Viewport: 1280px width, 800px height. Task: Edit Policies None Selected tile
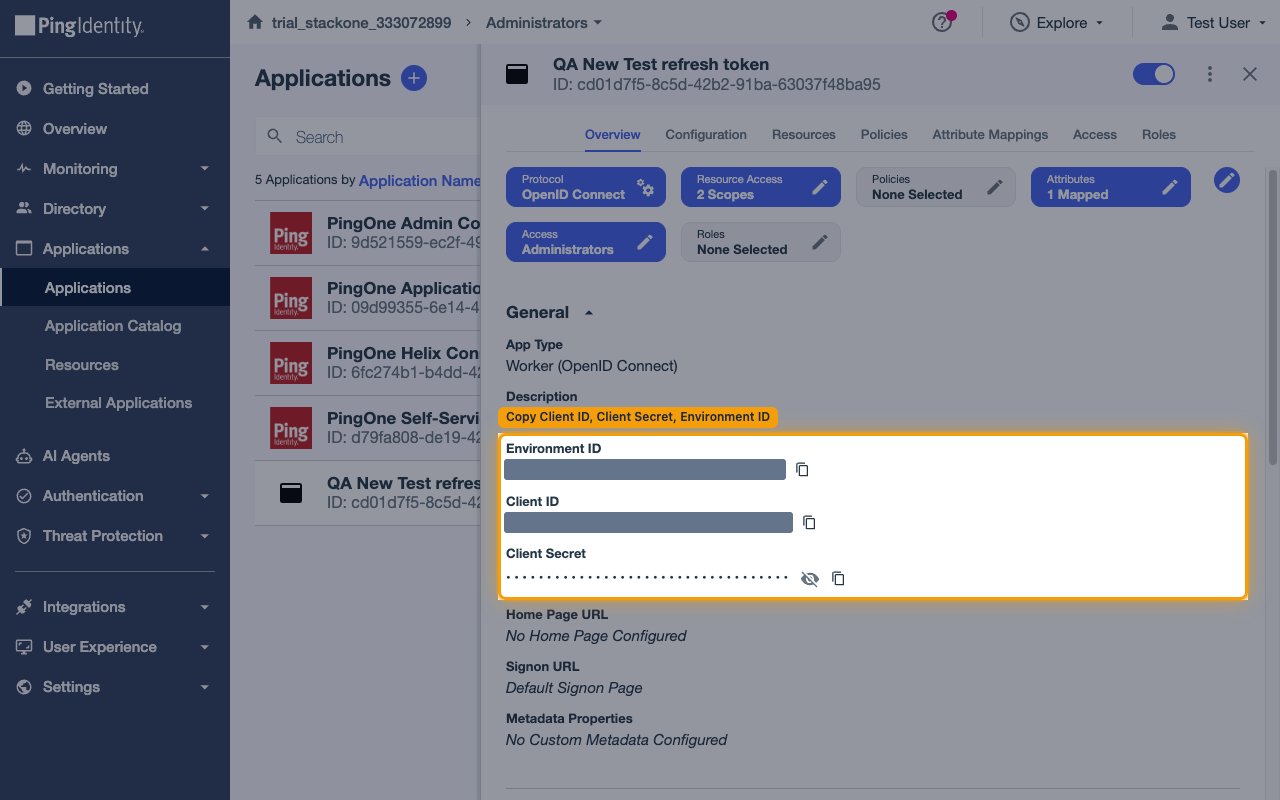tap(936, 187)
